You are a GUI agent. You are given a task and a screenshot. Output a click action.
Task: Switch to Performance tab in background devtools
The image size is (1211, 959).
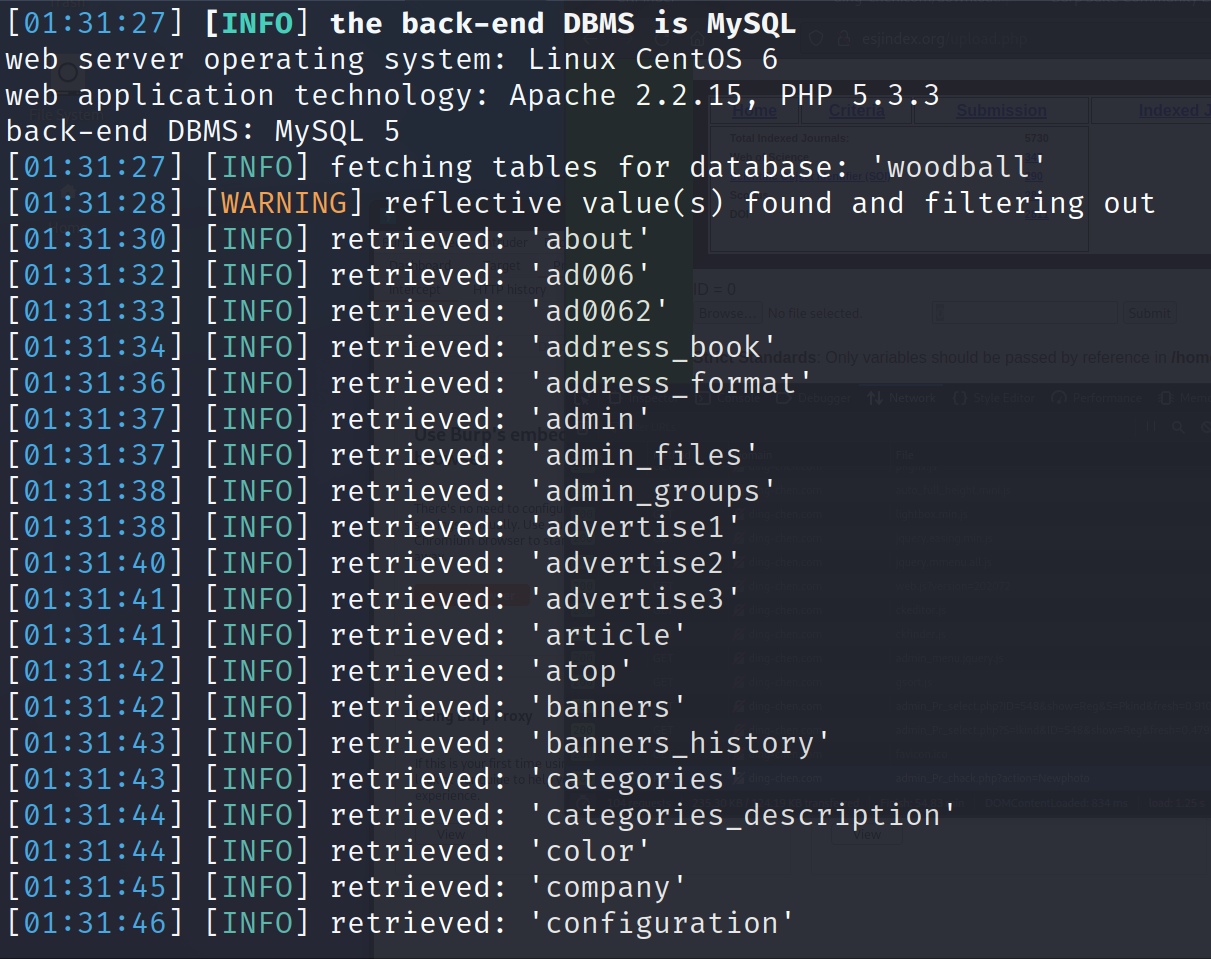click(x=1097, y=398)
